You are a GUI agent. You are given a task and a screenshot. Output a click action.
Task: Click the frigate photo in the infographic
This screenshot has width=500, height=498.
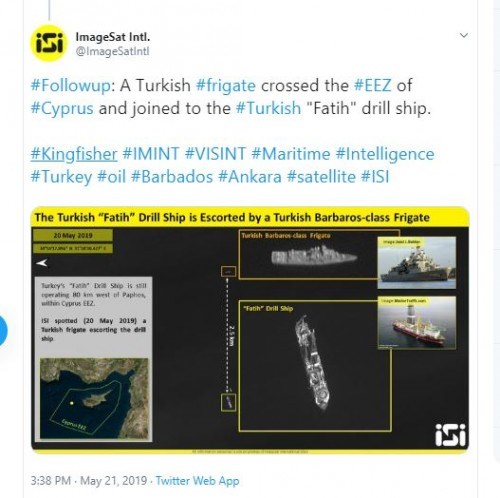pyautogui.click(x=417, y=263)
